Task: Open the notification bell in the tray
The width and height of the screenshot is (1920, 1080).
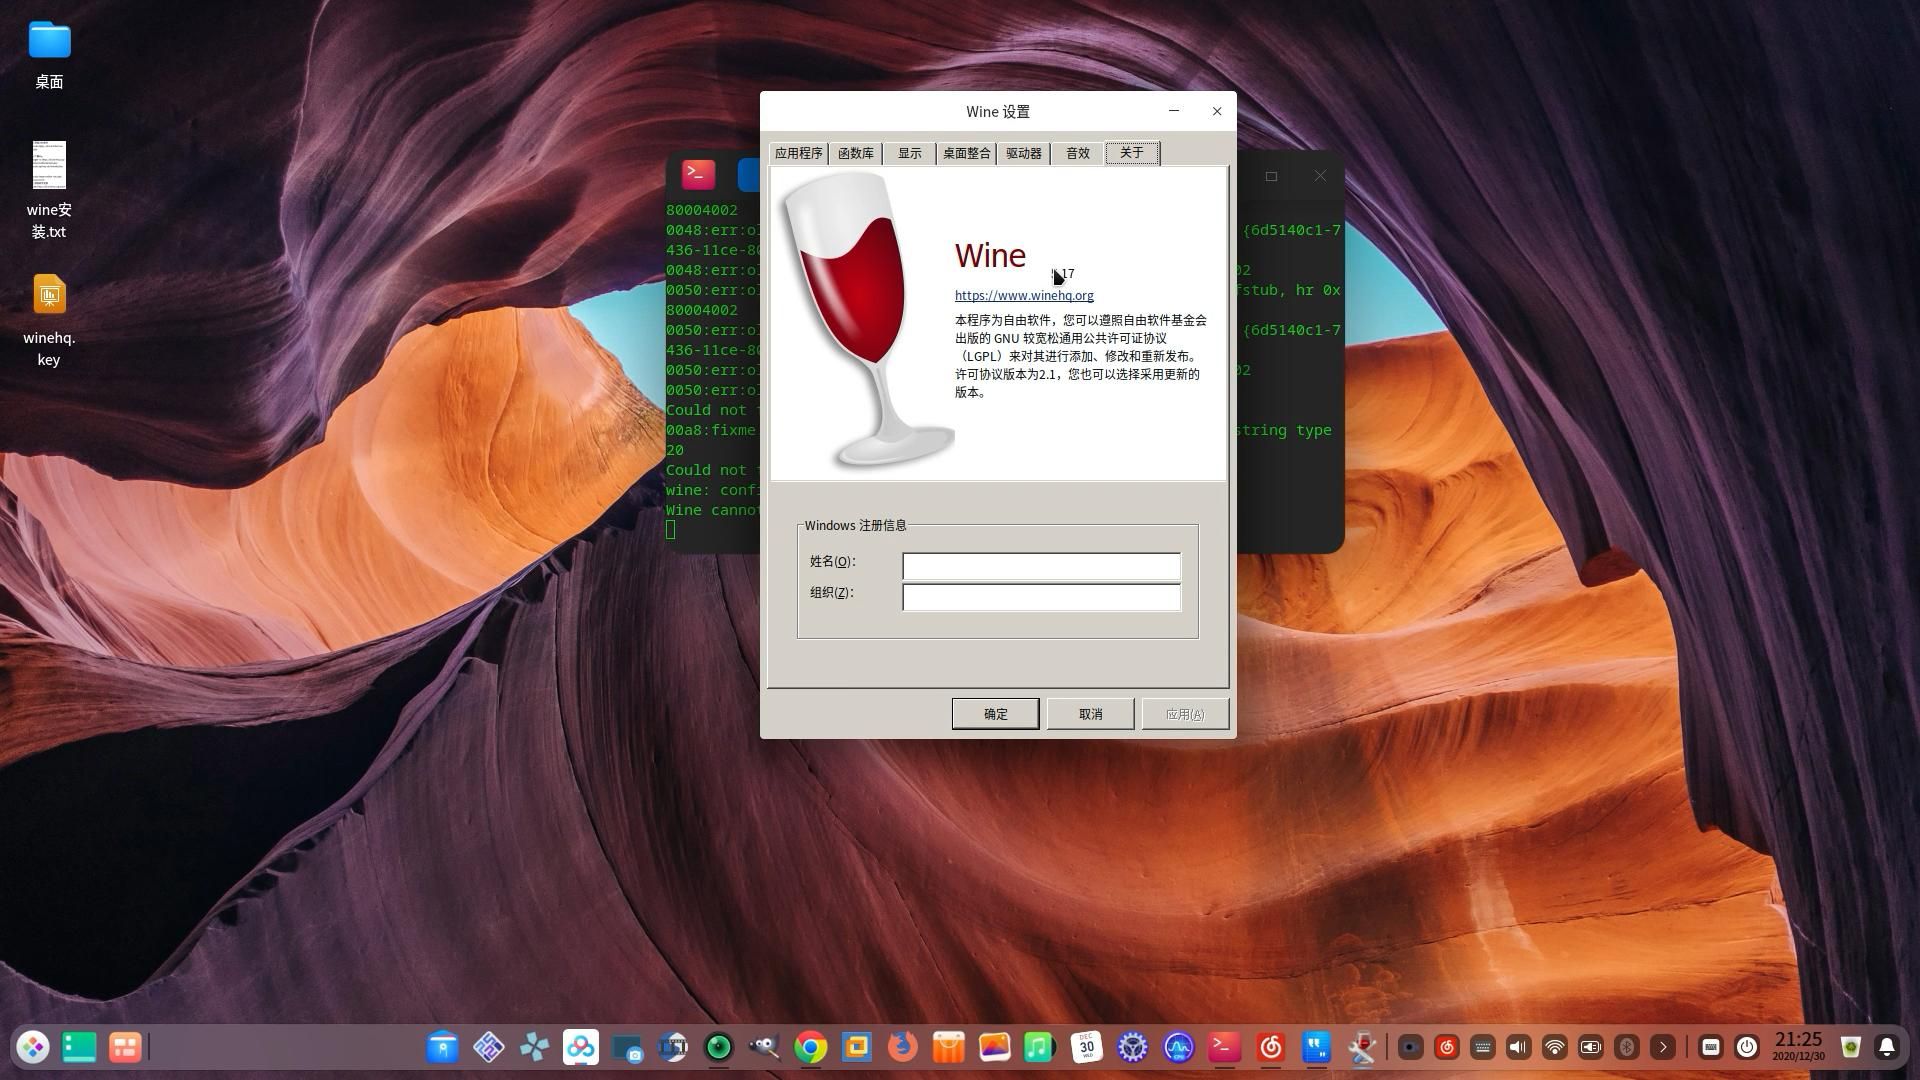Action: [1887, 1047]
